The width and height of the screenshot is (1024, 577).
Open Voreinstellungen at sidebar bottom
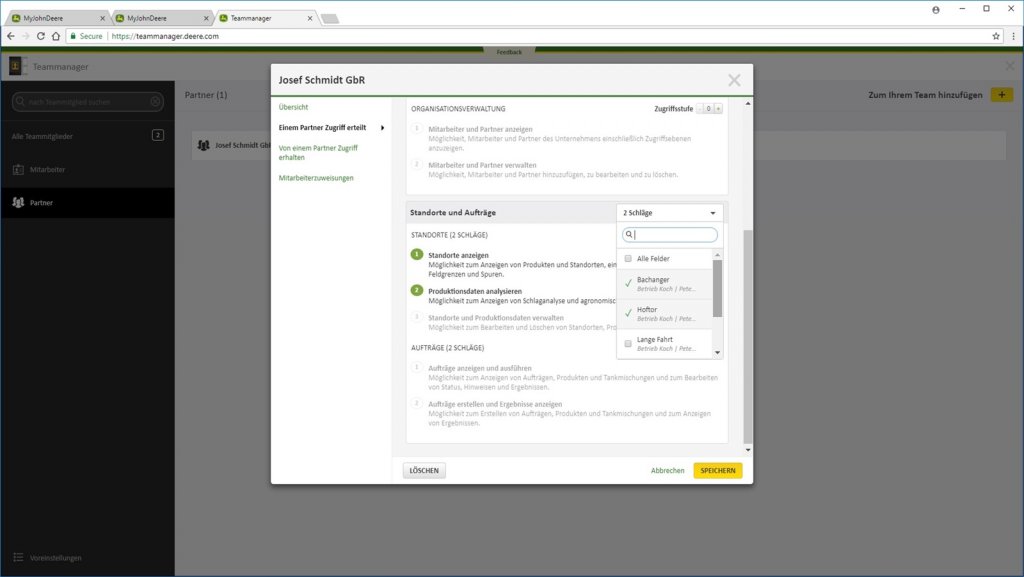coord(56,558)
